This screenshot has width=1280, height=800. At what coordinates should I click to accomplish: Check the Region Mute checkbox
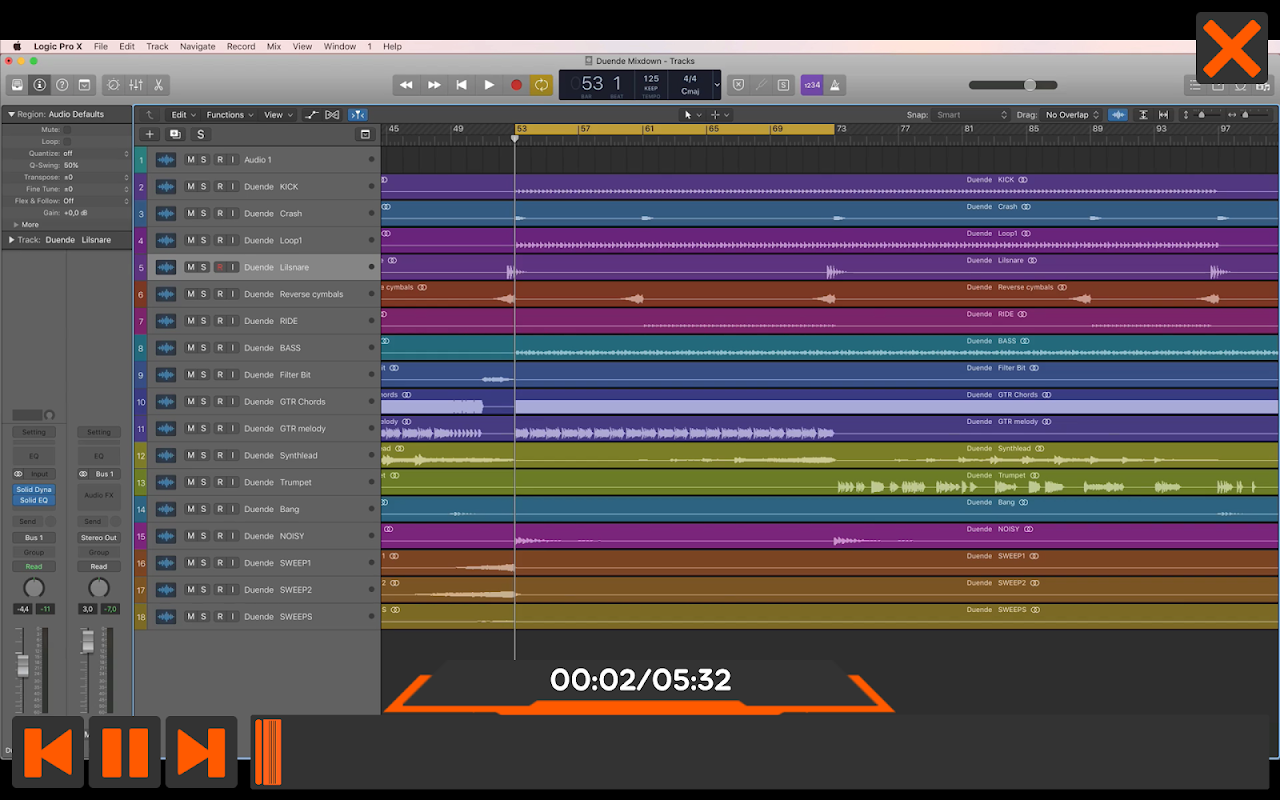click(x=67, y=130)
